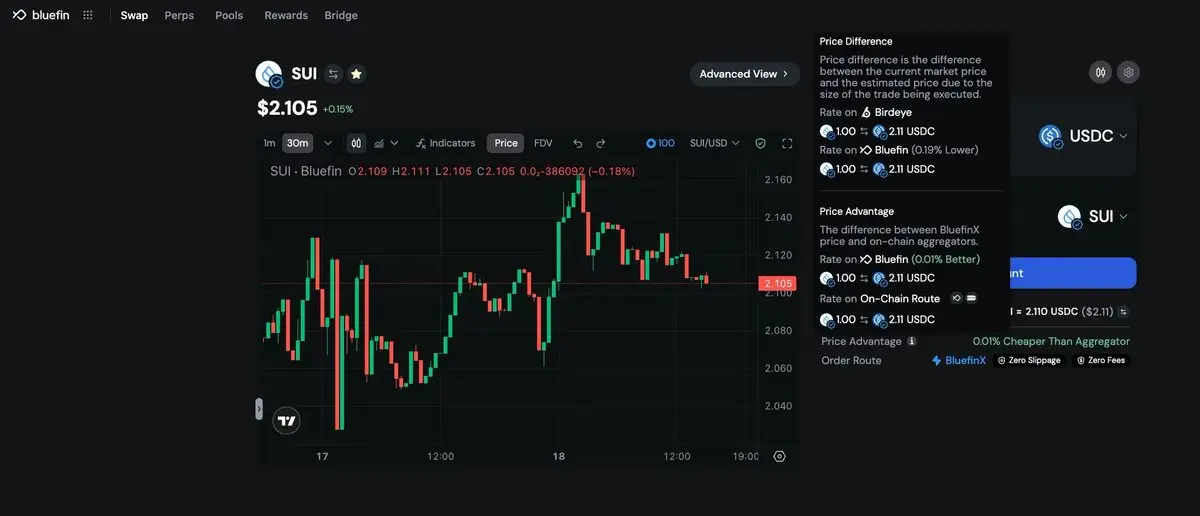Click the Zero Slippage badge

point(1029,360)
